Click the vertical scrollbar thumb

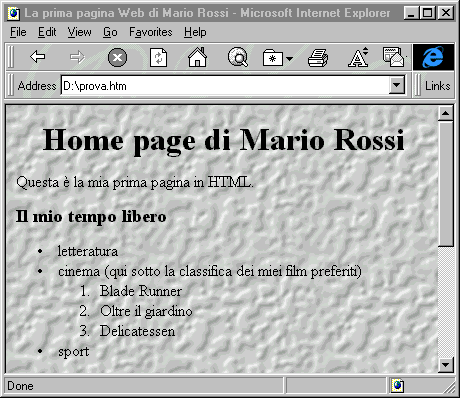(x=446, y=183)
